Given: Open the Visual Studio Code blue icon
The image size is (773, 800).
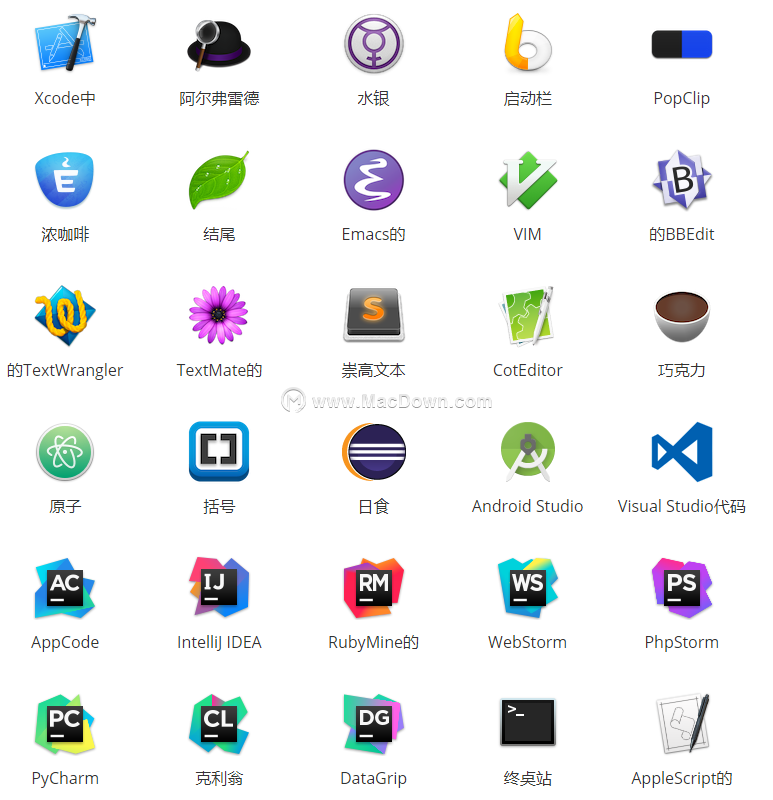Looking at the screenshot, I should coord(682,452).
